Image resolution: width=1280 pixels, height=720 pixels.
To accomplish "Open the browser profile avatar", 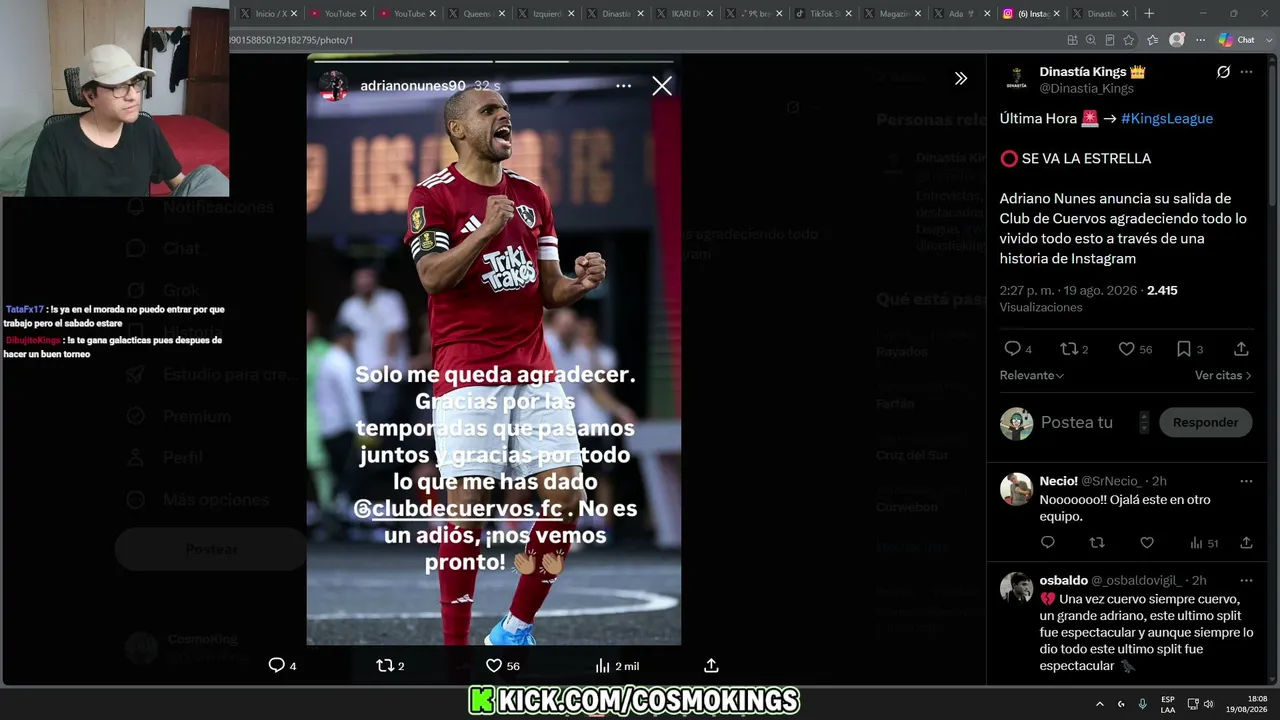I will [x=1177, y=40].
